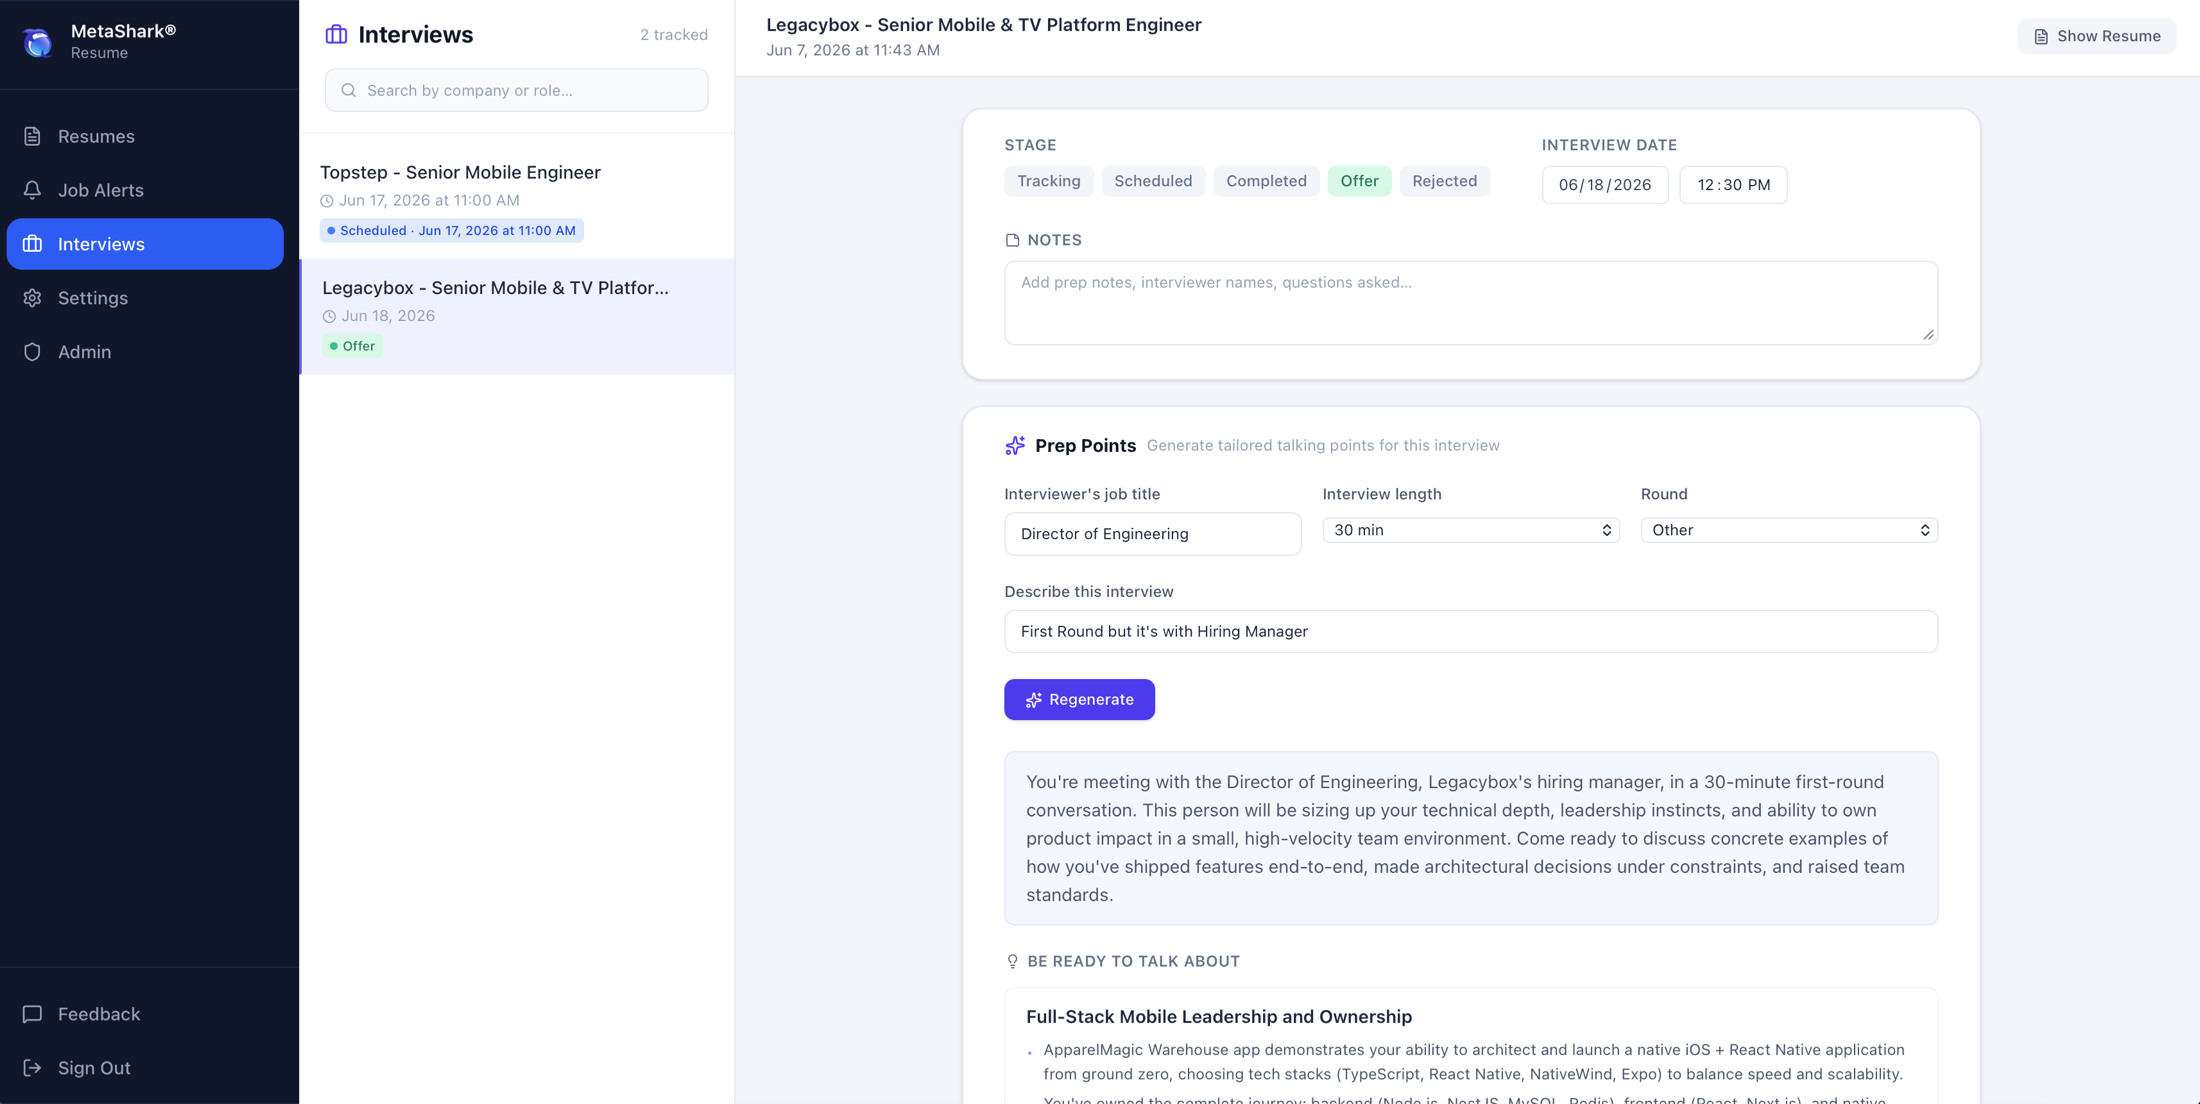Click the notes page icon beside NOTES
Screen dimensions: 2200x1104
tap(1012, 240)
